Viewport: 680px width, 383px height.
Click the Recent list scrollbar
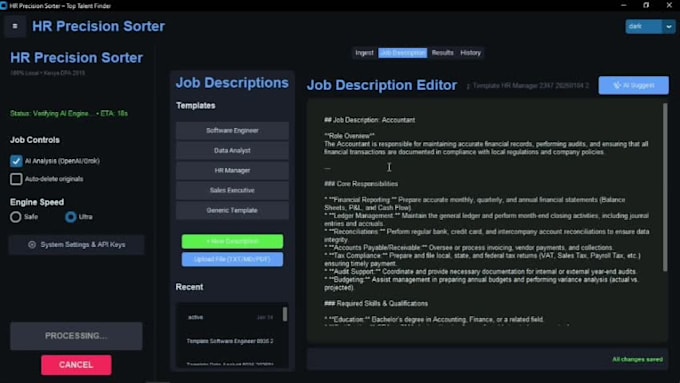tap(285, 314)
